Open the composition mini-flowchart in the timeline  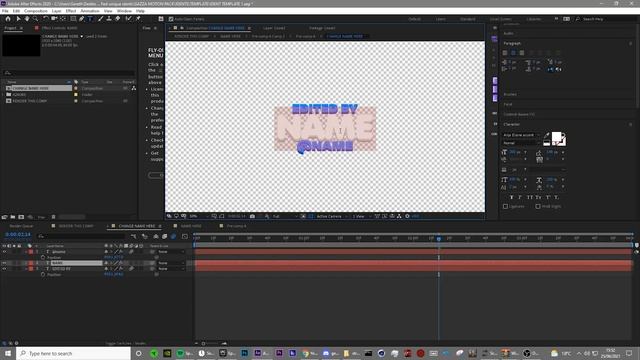[133, 236]
